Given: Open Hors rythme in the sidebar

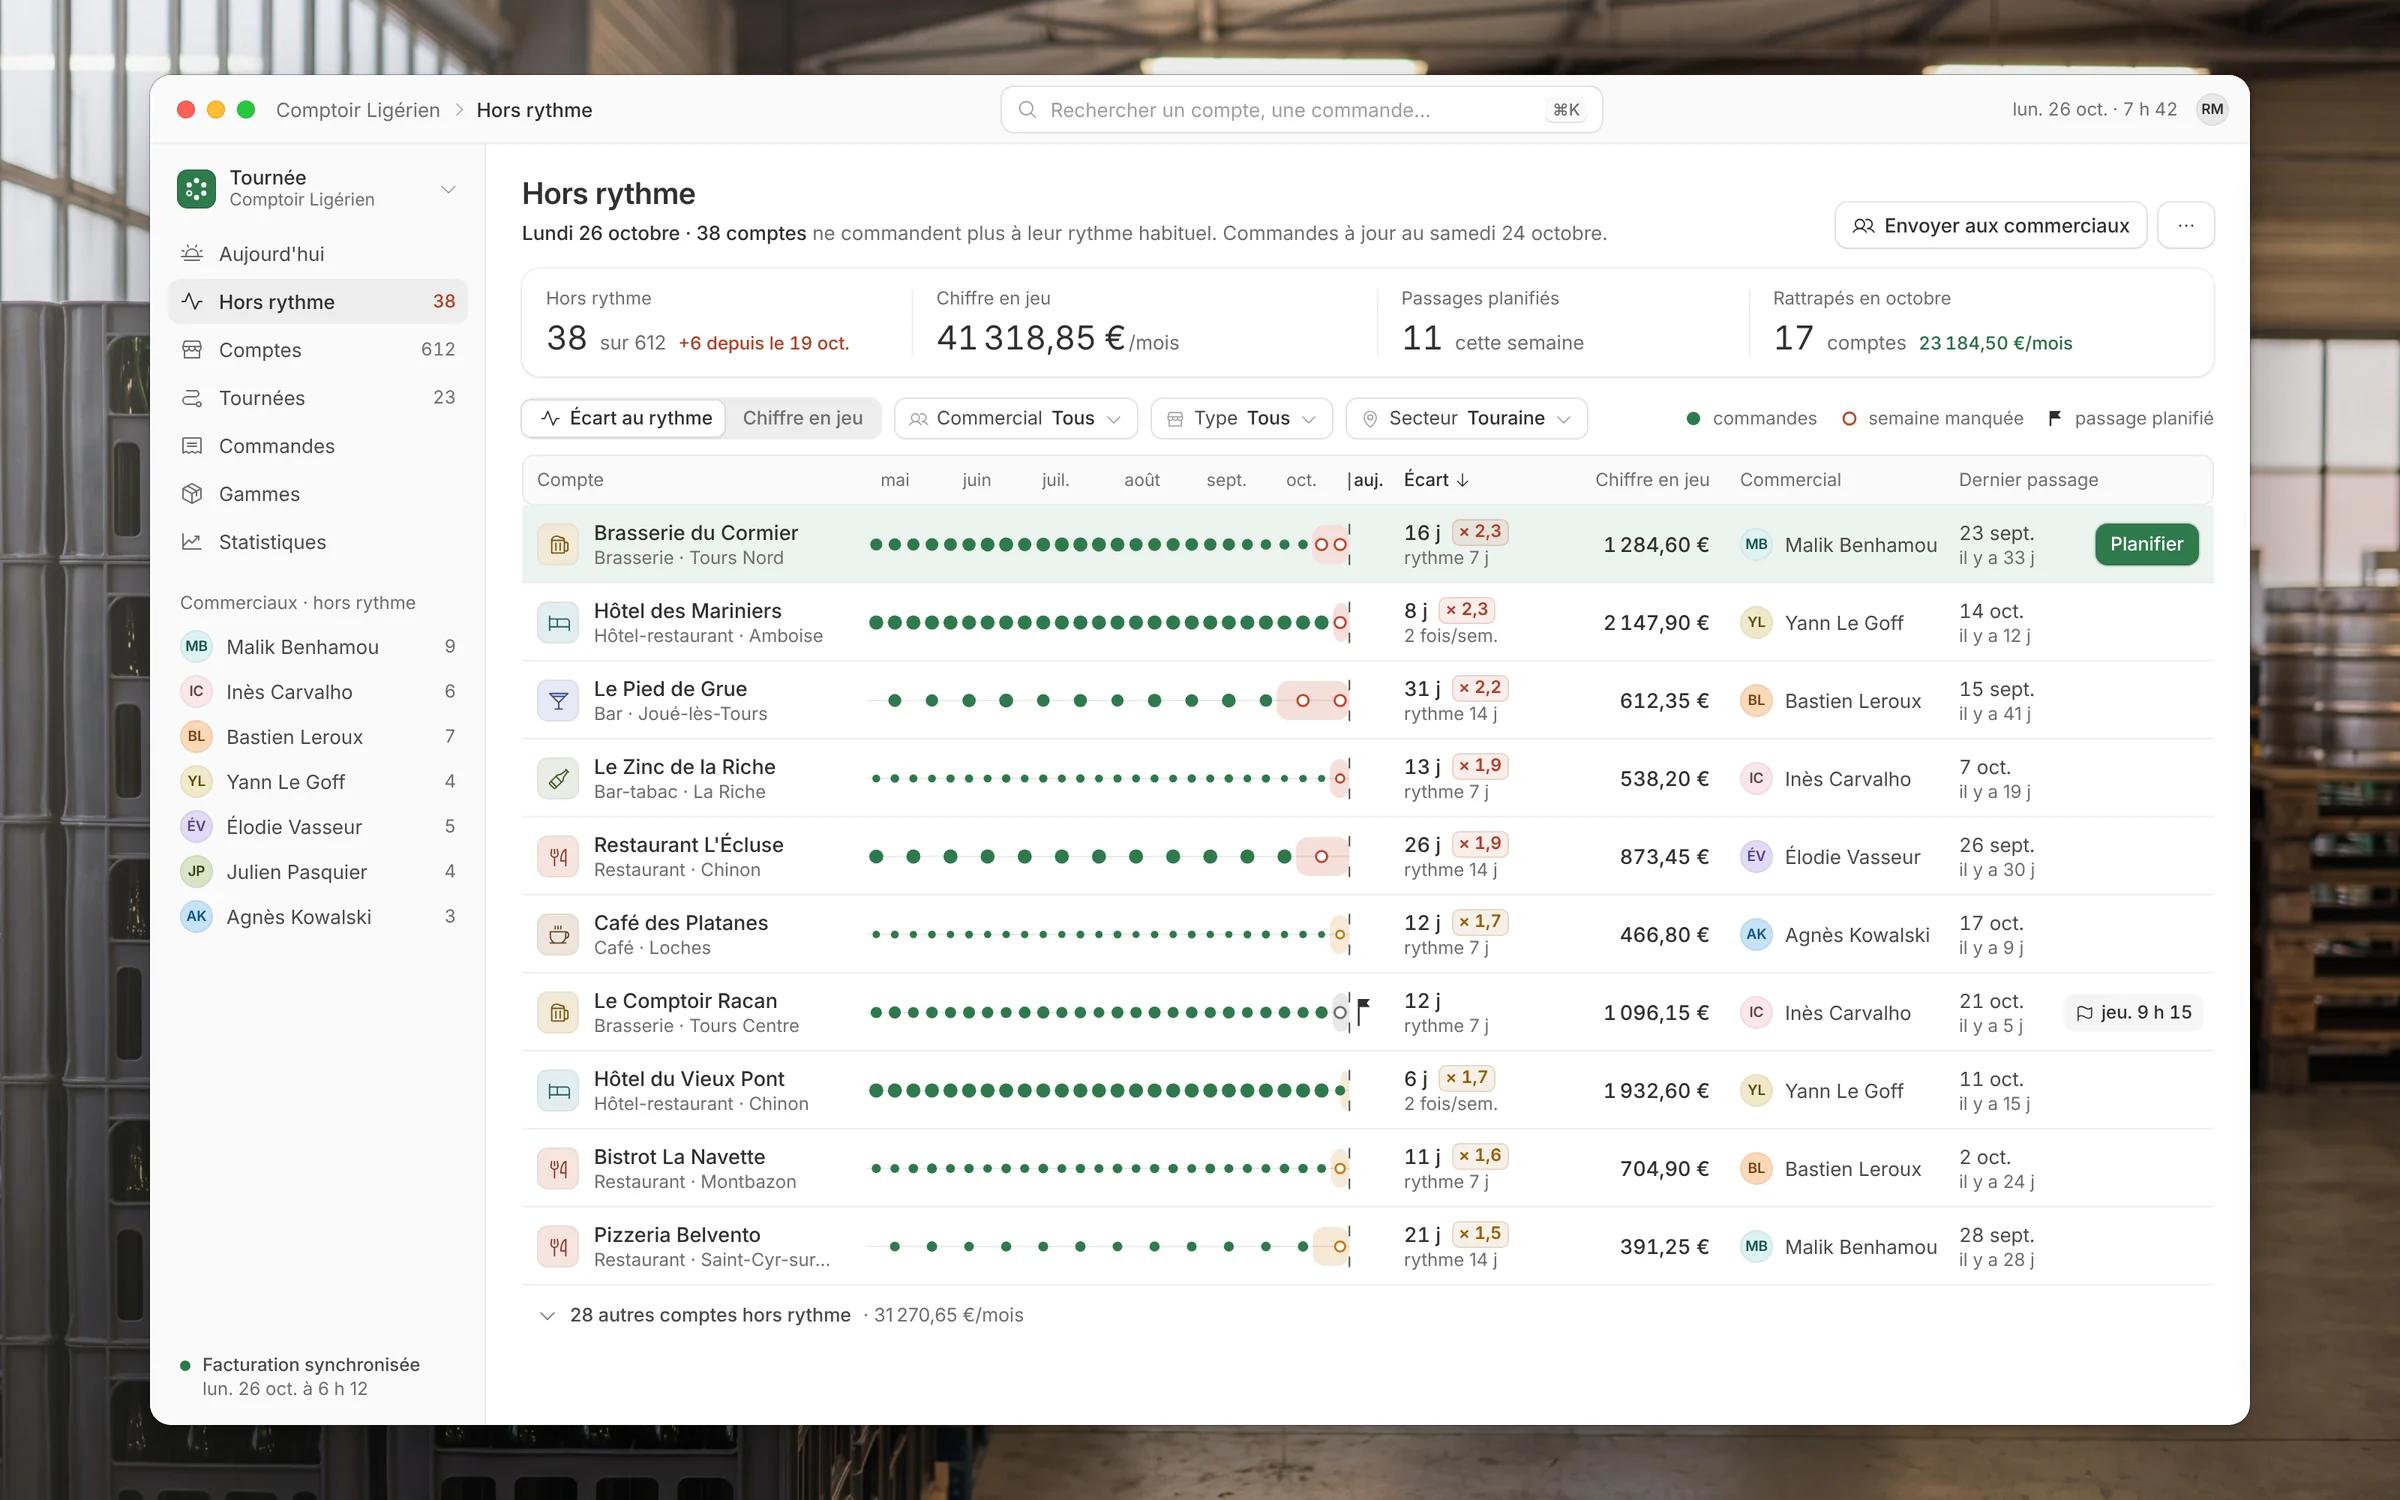Looking at the screenshot, I should [318, 302].
